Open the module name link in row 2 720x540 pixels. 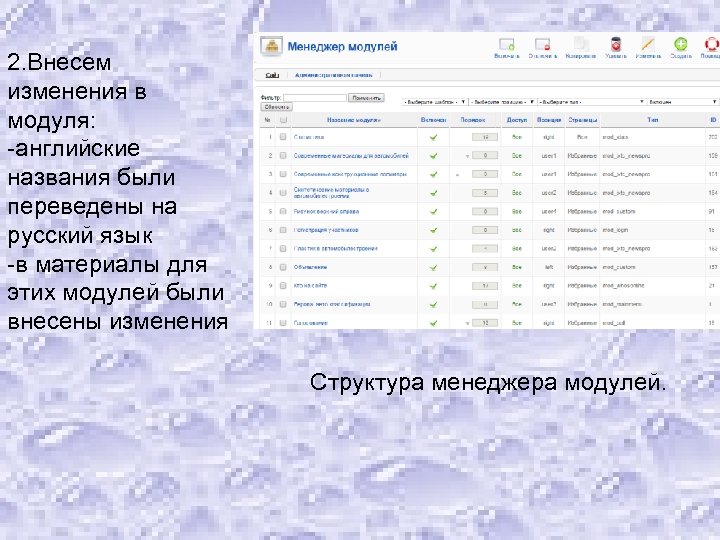tap(351, 156)
